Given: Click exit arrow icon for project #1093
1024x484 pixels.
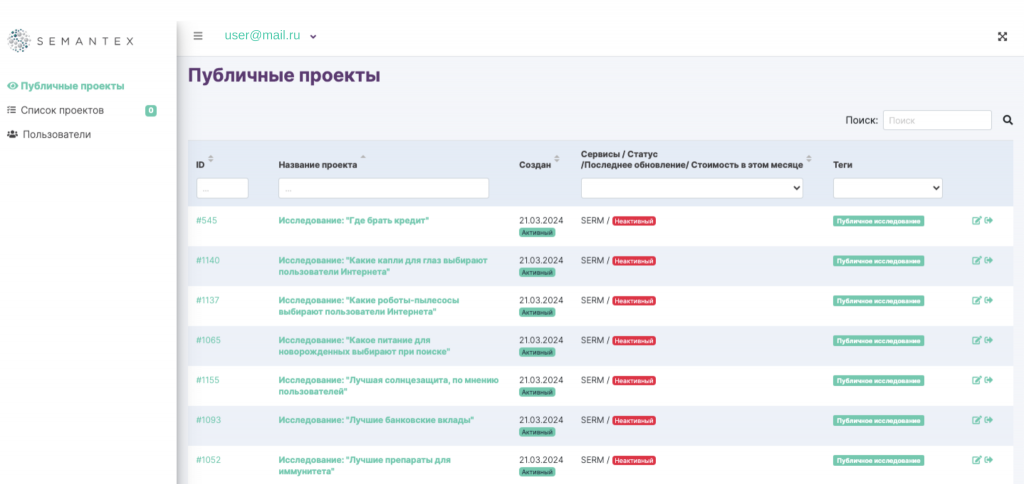Looking at the screenshot, I should click(989, 420).
